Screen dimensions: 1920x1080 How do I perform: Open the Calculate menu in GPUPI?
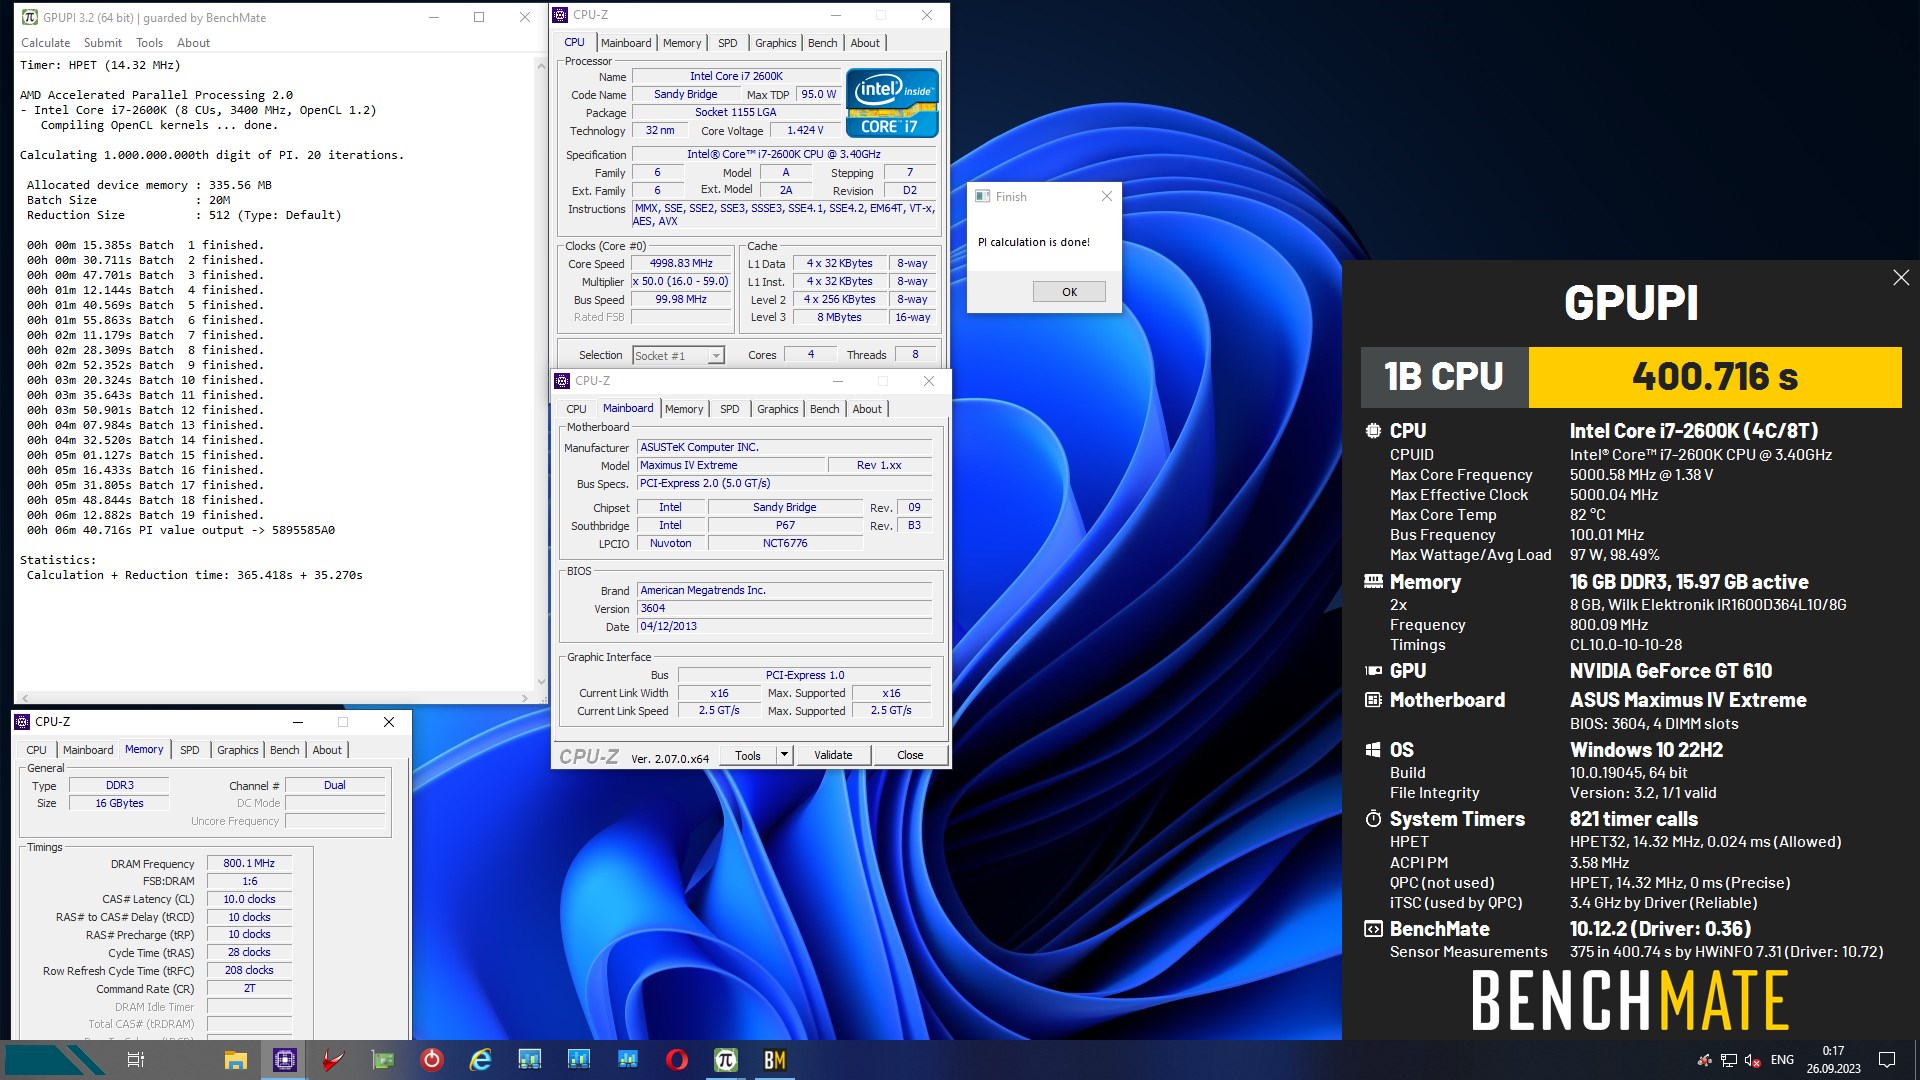pyautogui.click(x=46, y=43)
